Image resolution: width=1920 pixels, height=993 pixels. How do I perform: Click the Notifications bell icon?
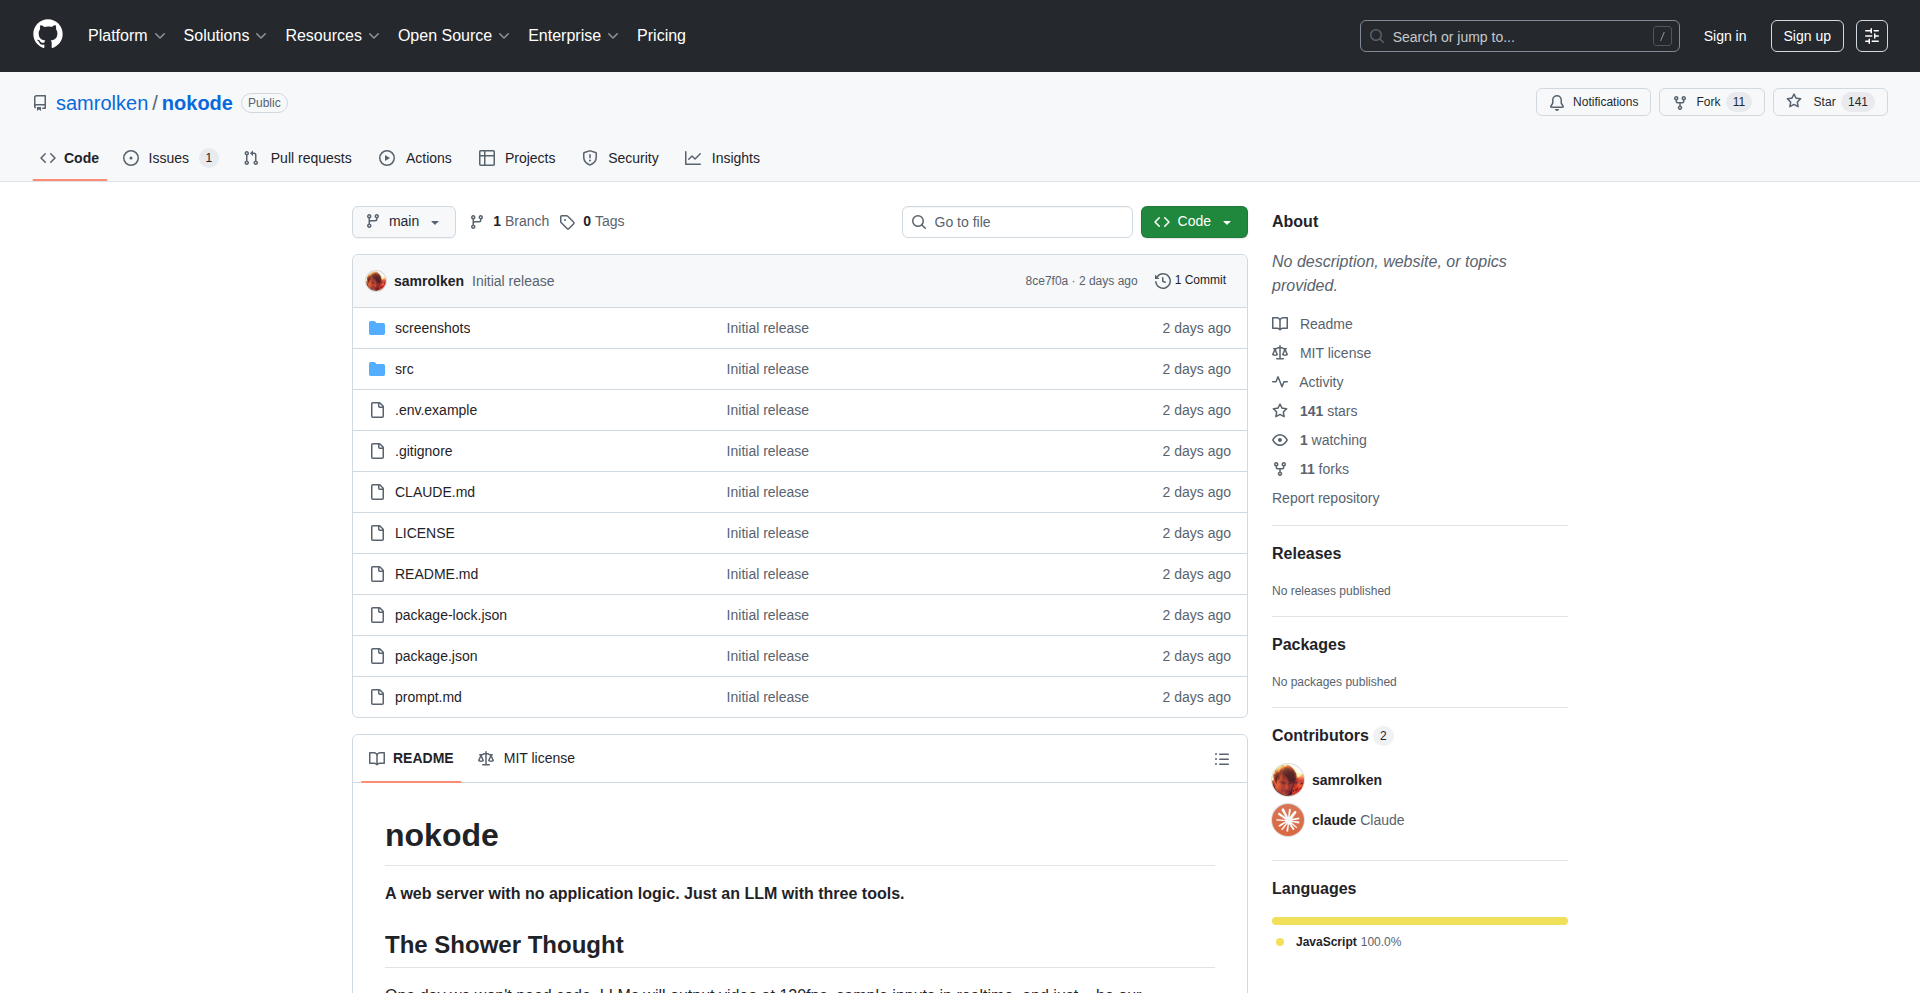(1556, 102)
